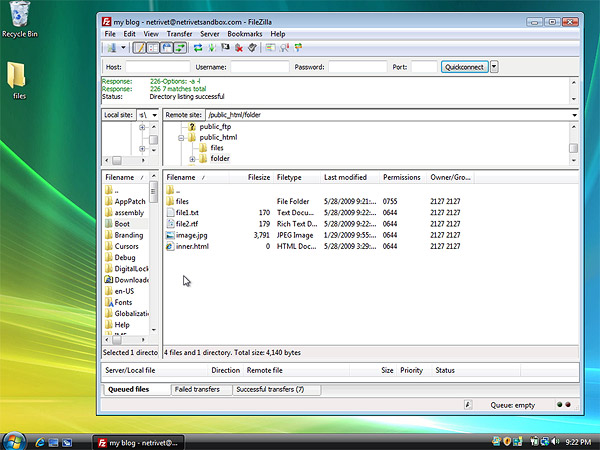Click the message log scroll down arrow
Image resolution: width=600 pixels, height=450 pixels.
[574, 99]
